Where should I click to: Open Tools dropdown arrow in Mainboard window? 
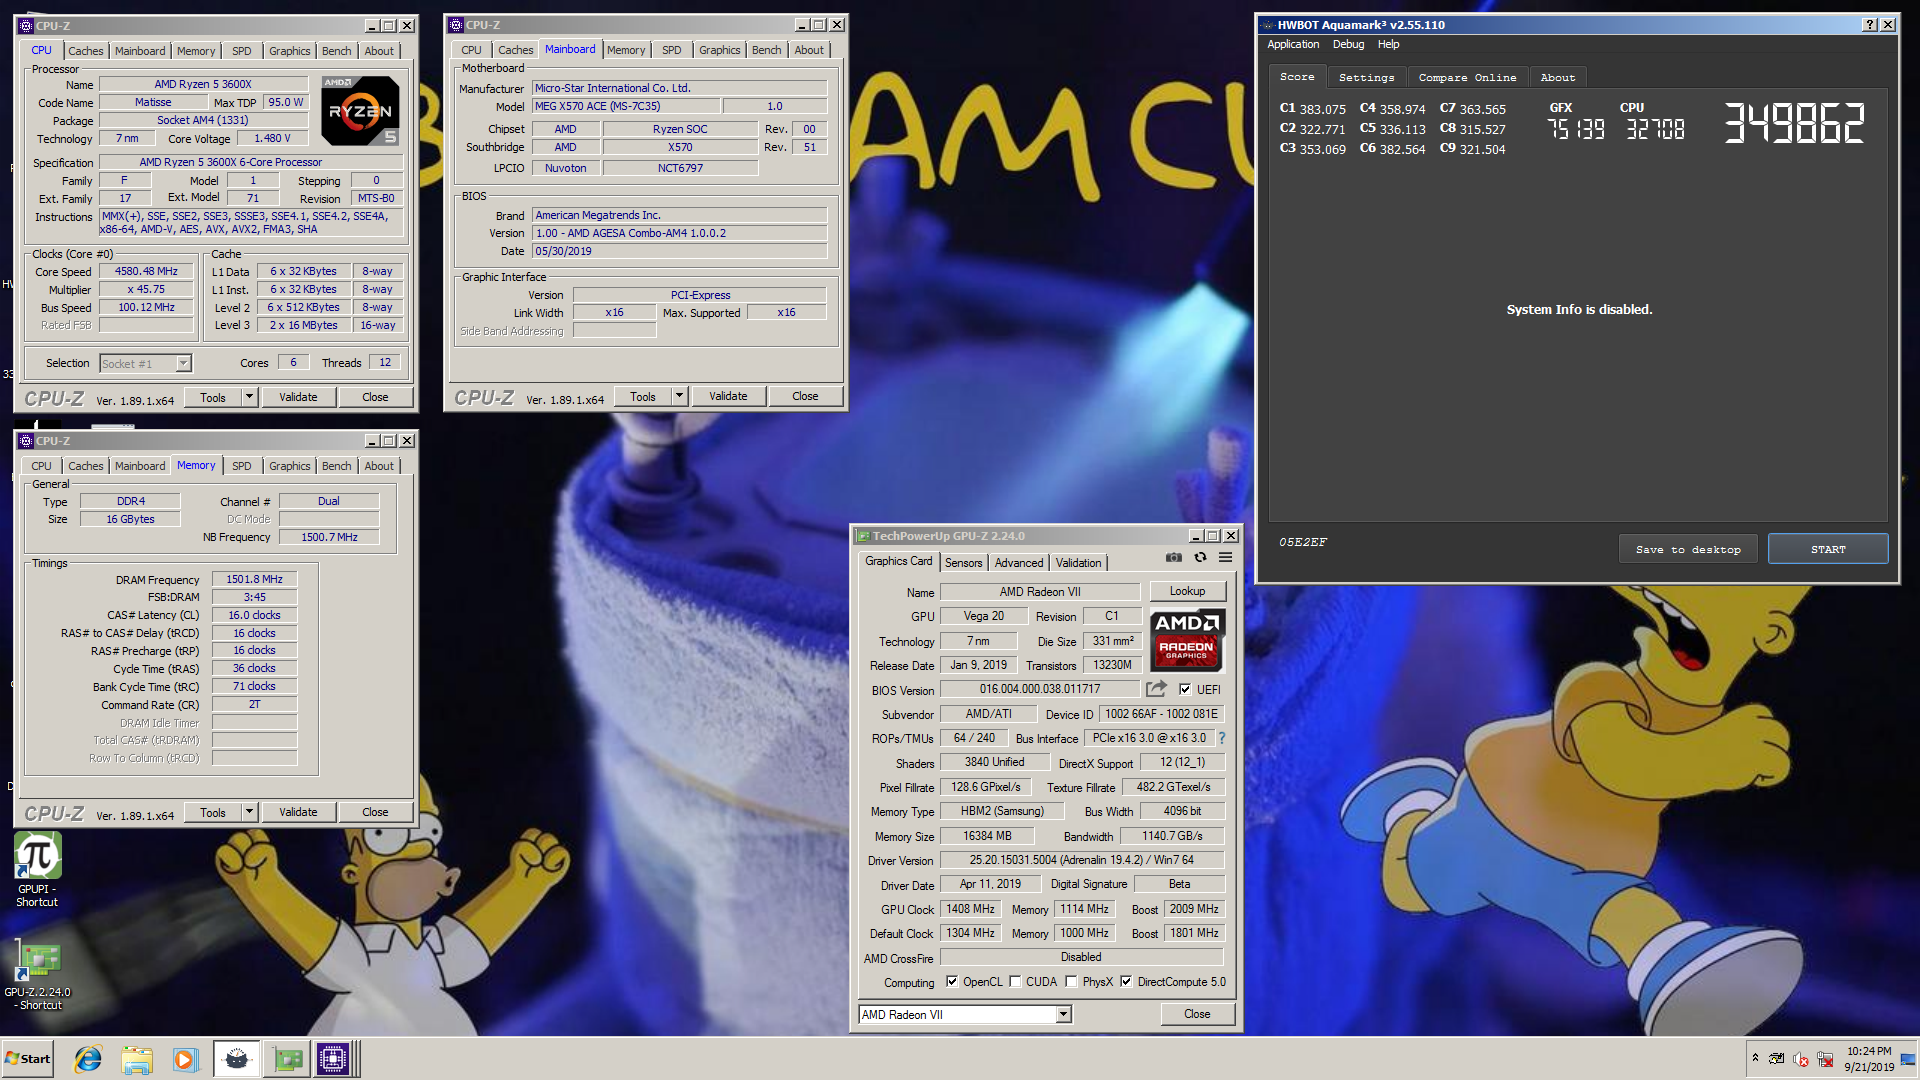(x=679, y=396)
